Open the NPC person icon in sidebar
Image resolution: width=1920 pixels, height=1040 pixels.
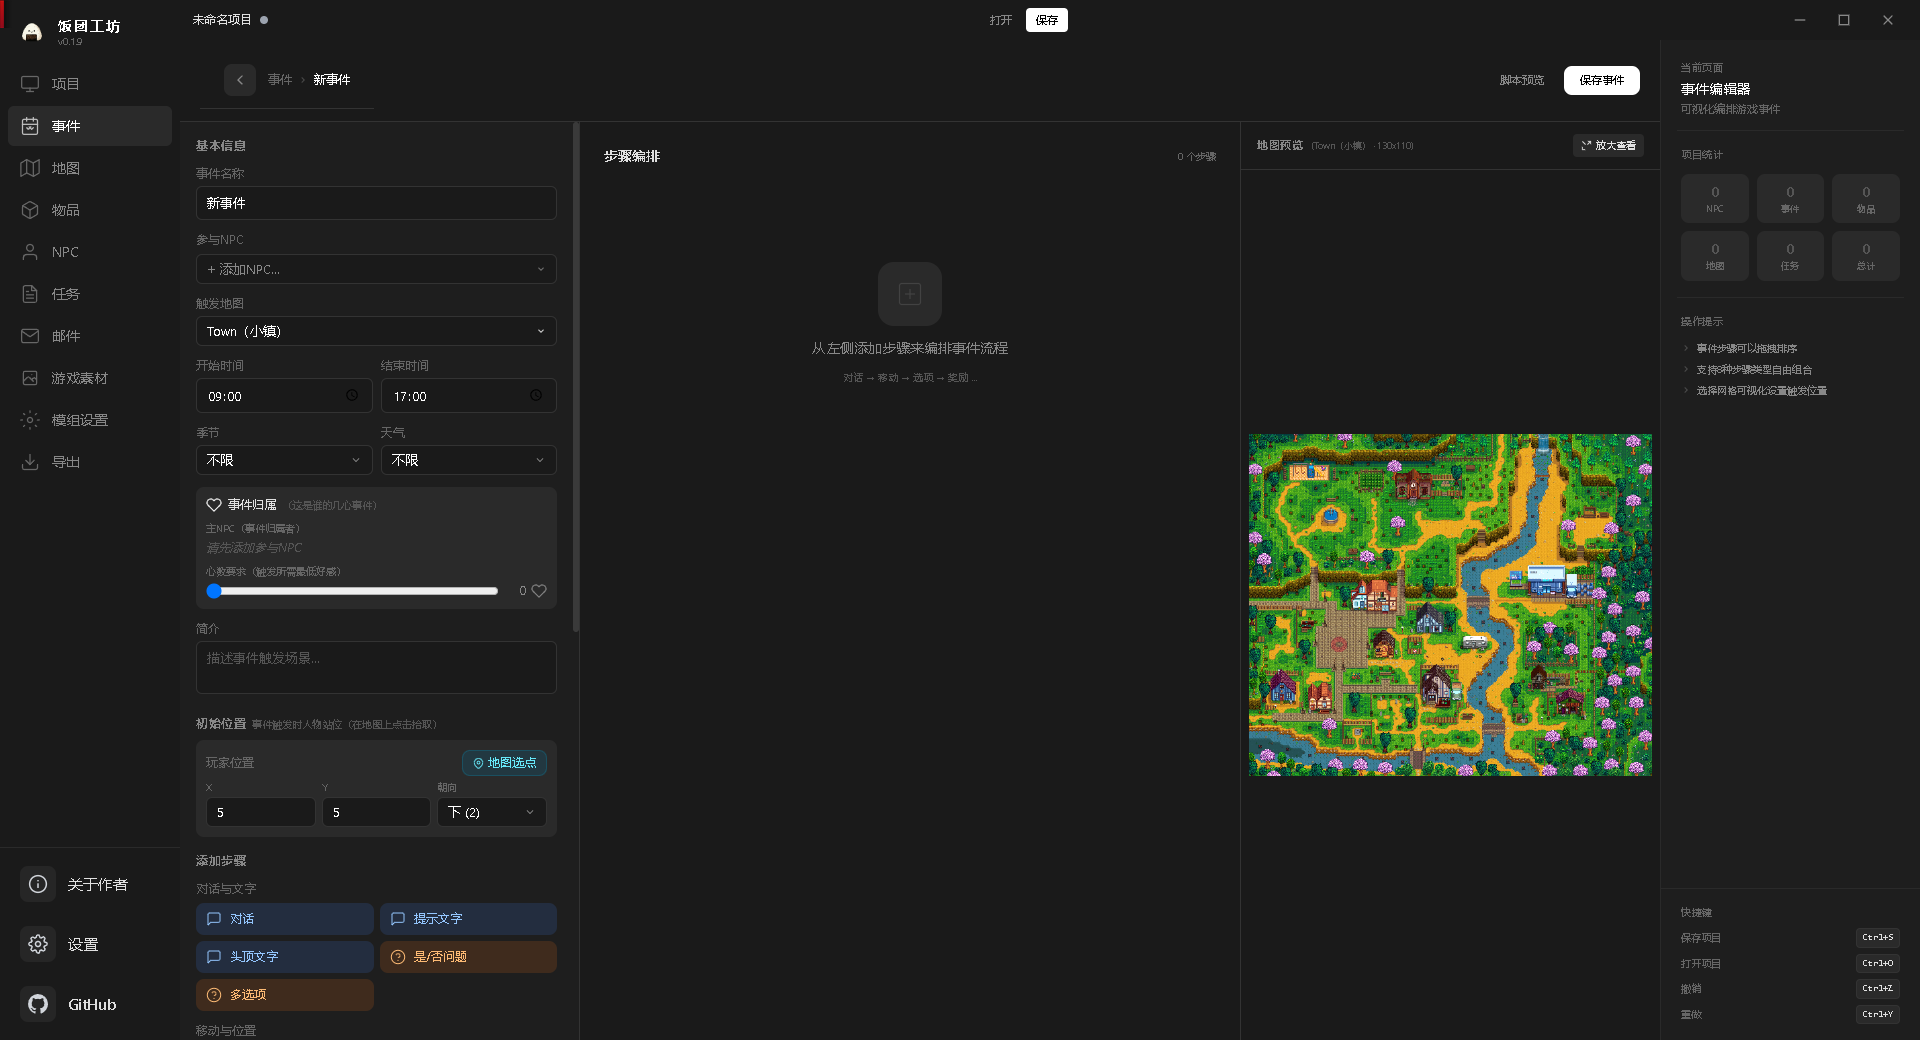pyautogui.click(x=30, y=252)
